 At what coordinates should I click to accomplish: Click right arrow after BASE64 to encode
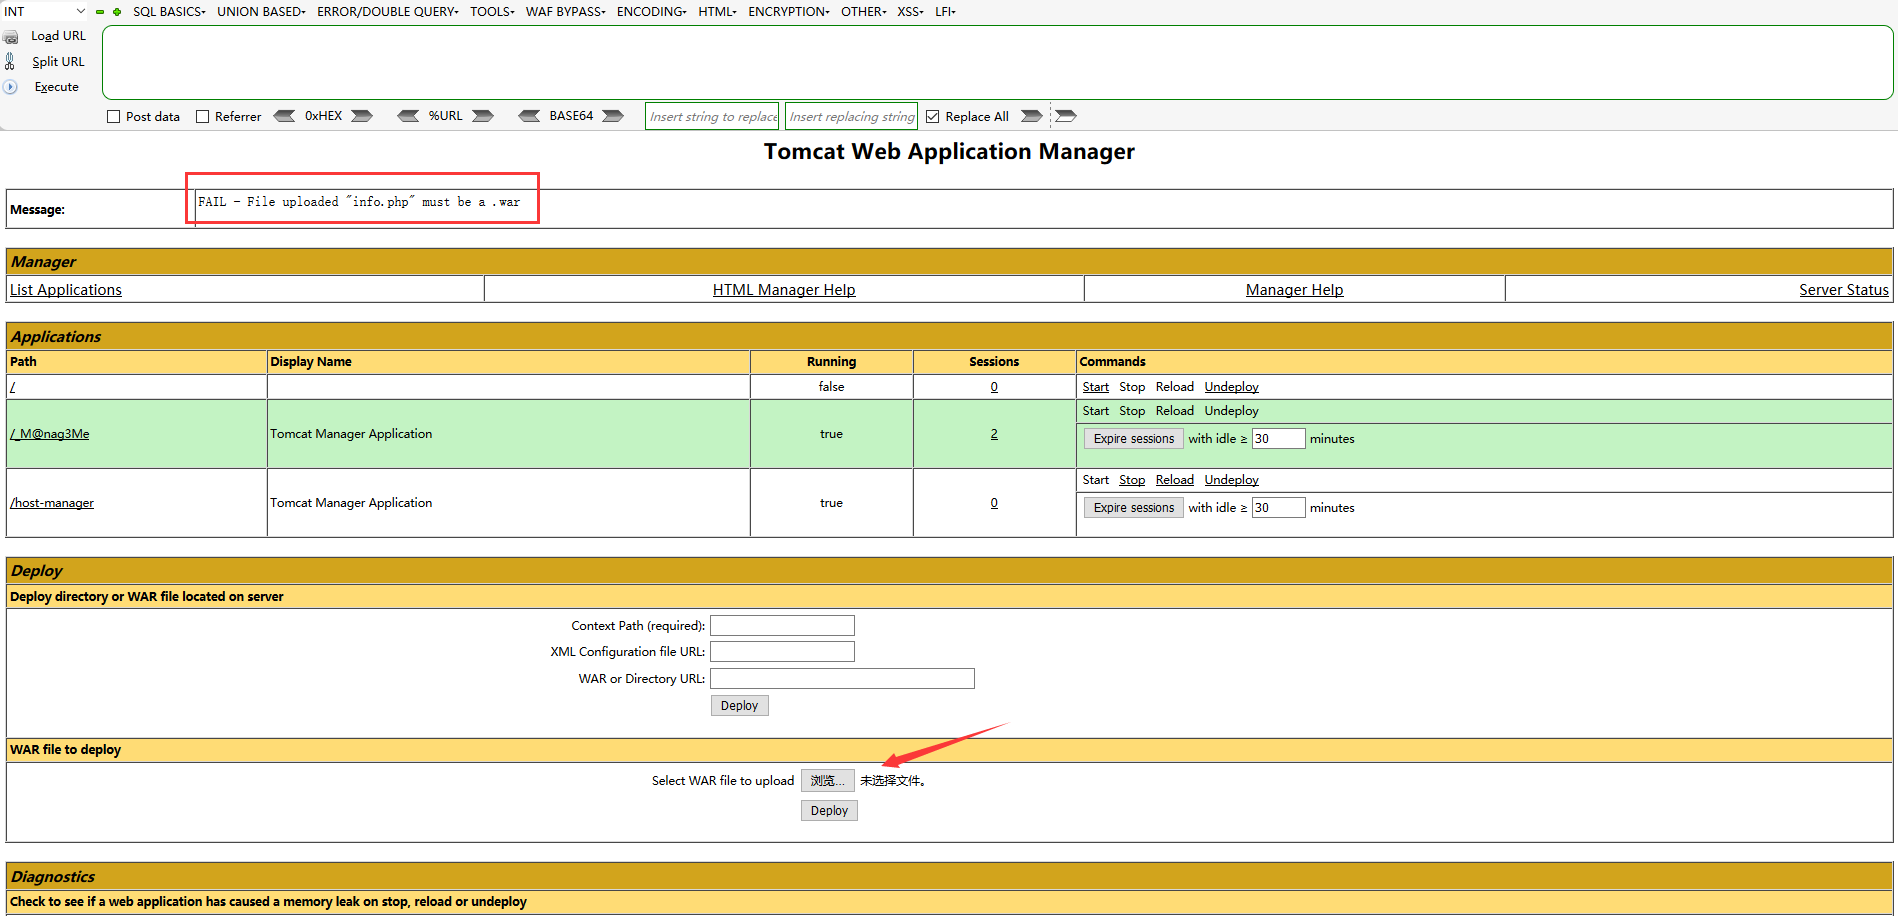click(x=613, y=116)
